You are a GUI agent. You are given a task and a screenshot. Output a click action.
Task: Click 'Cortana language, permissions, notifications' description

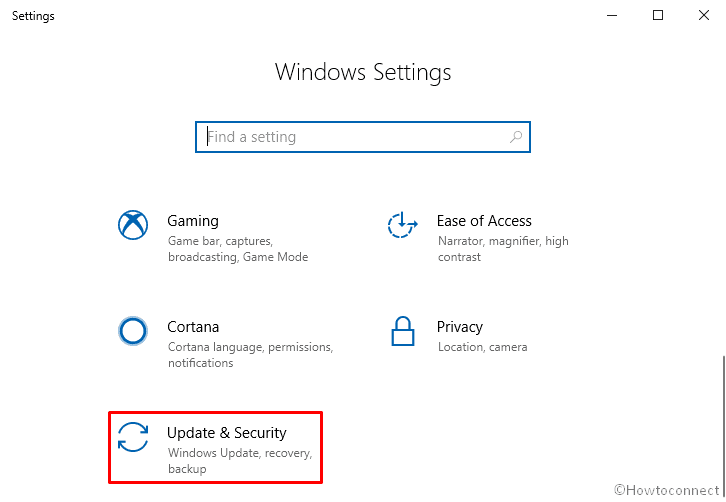pyautogui.click(x=250, y=355)
